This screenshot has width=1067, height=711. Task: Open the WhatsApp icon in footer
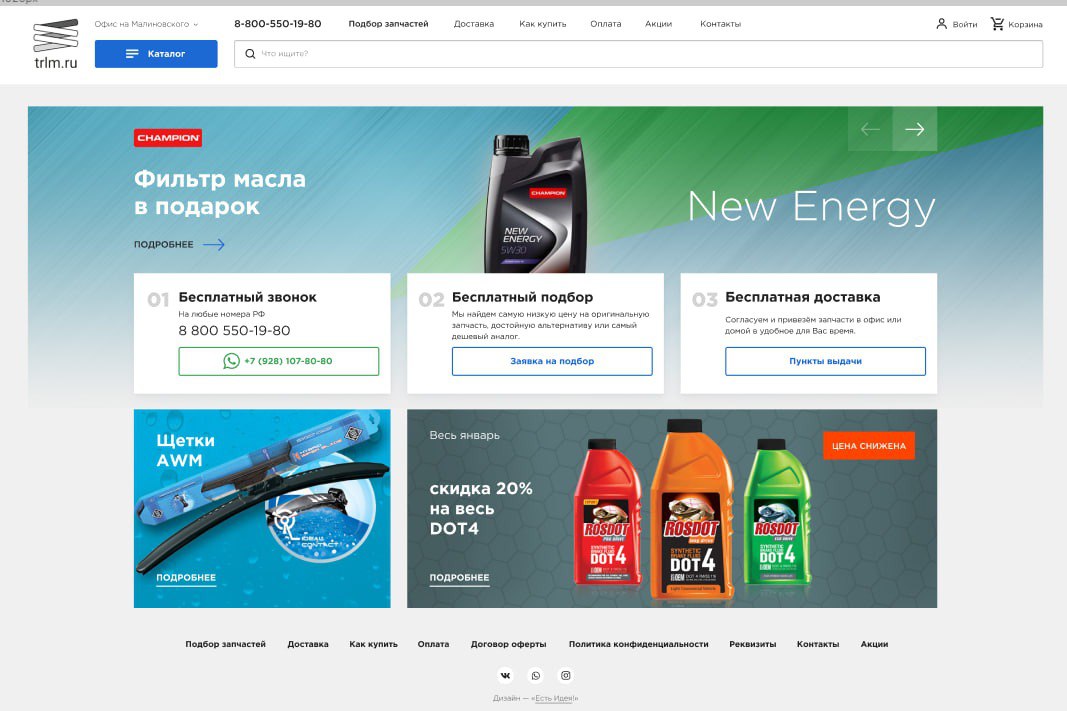click(536, 676)
